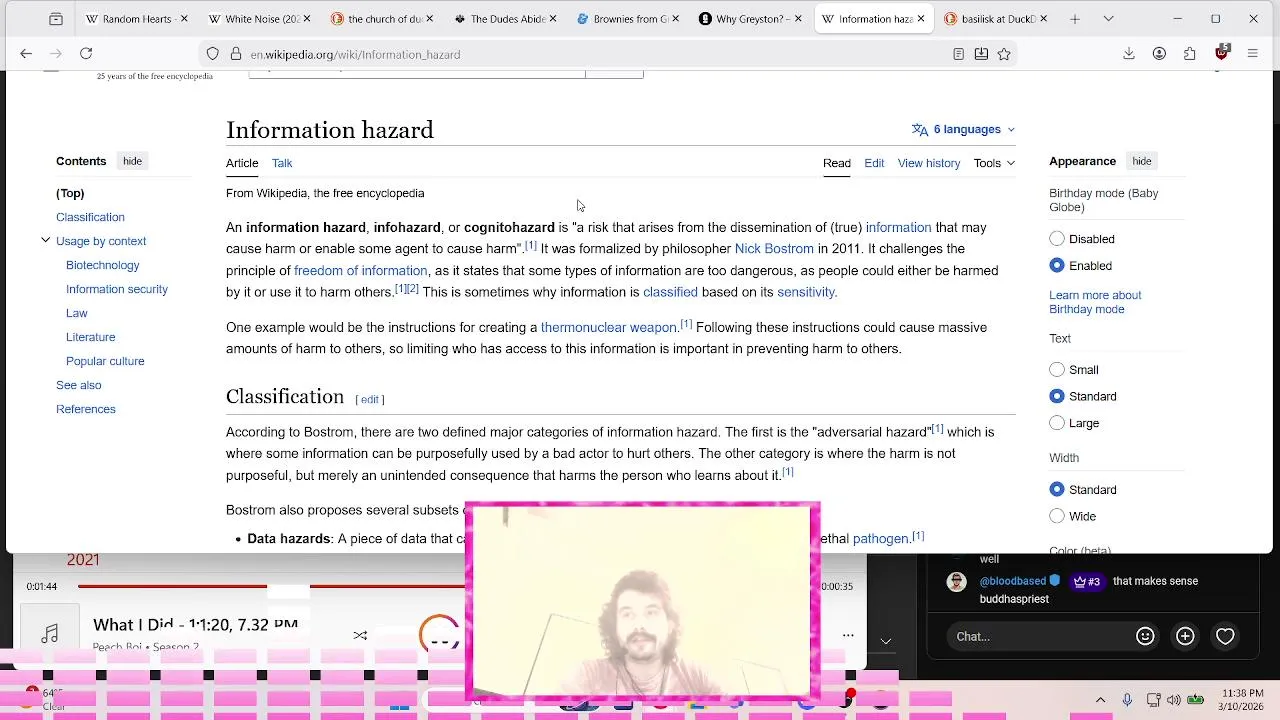Screen dimensions: 1280x720
Task: Open the View history tab
Action: [x=929, y=163]
